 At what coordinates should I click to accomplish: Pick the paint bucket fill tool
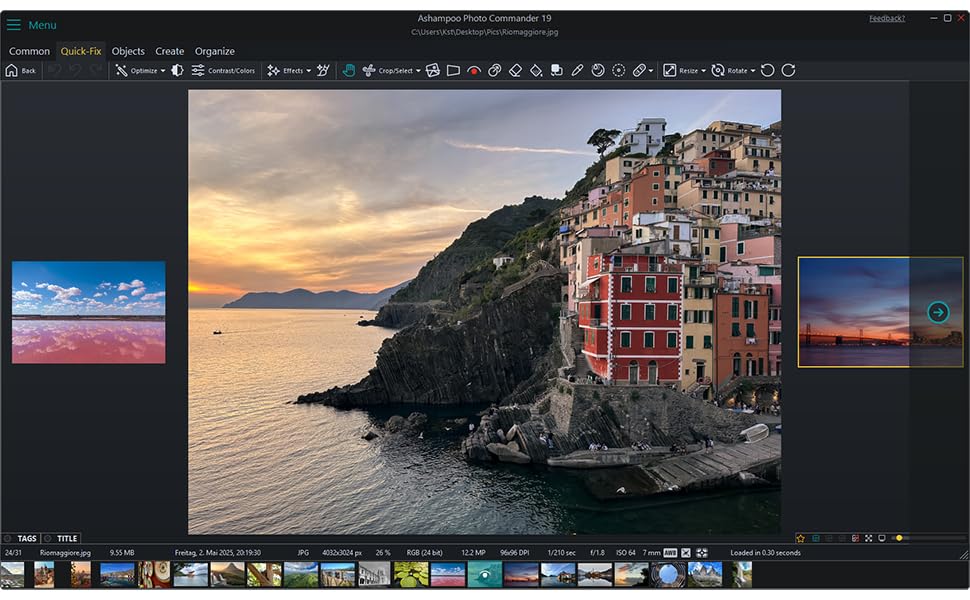pos(536,70)
